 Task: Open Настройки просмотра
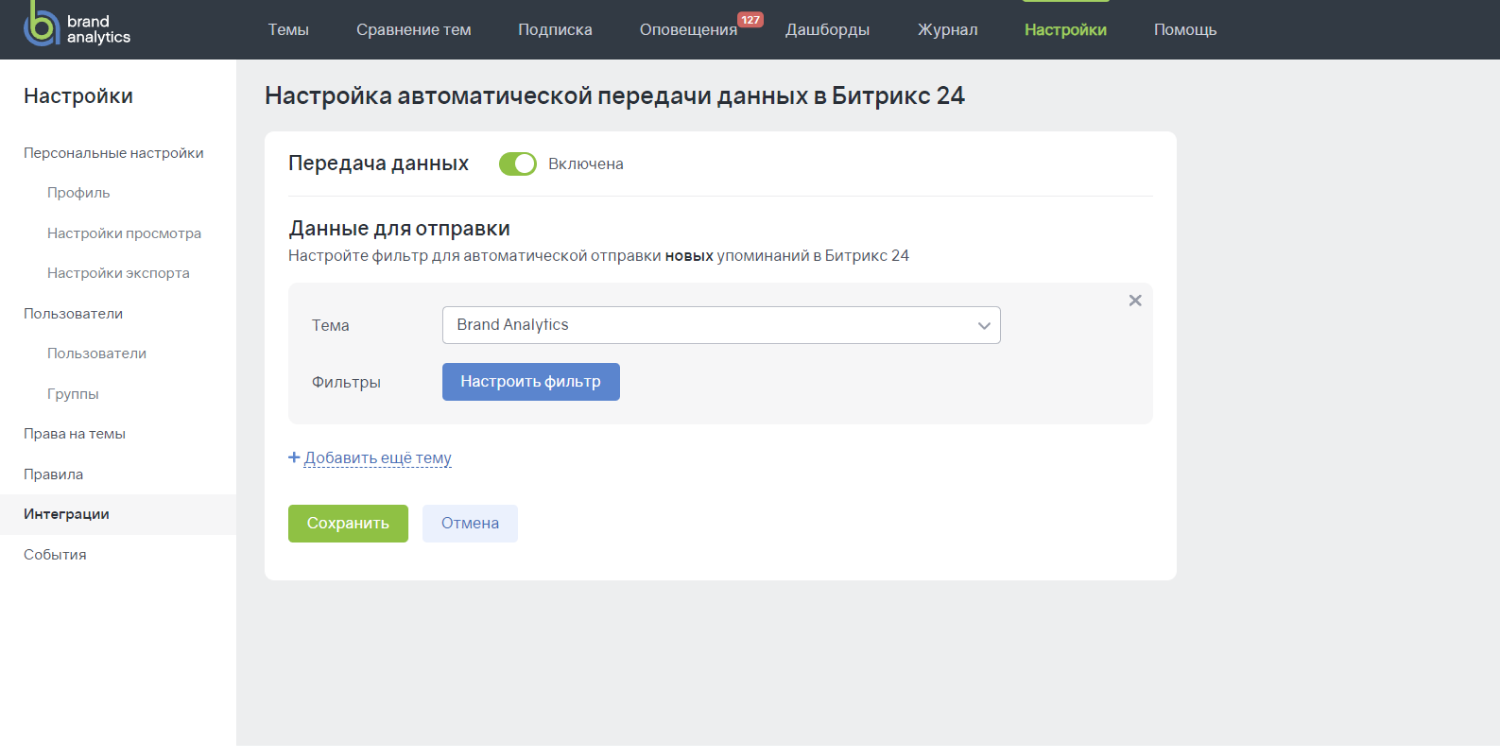[x=124, y=233]
